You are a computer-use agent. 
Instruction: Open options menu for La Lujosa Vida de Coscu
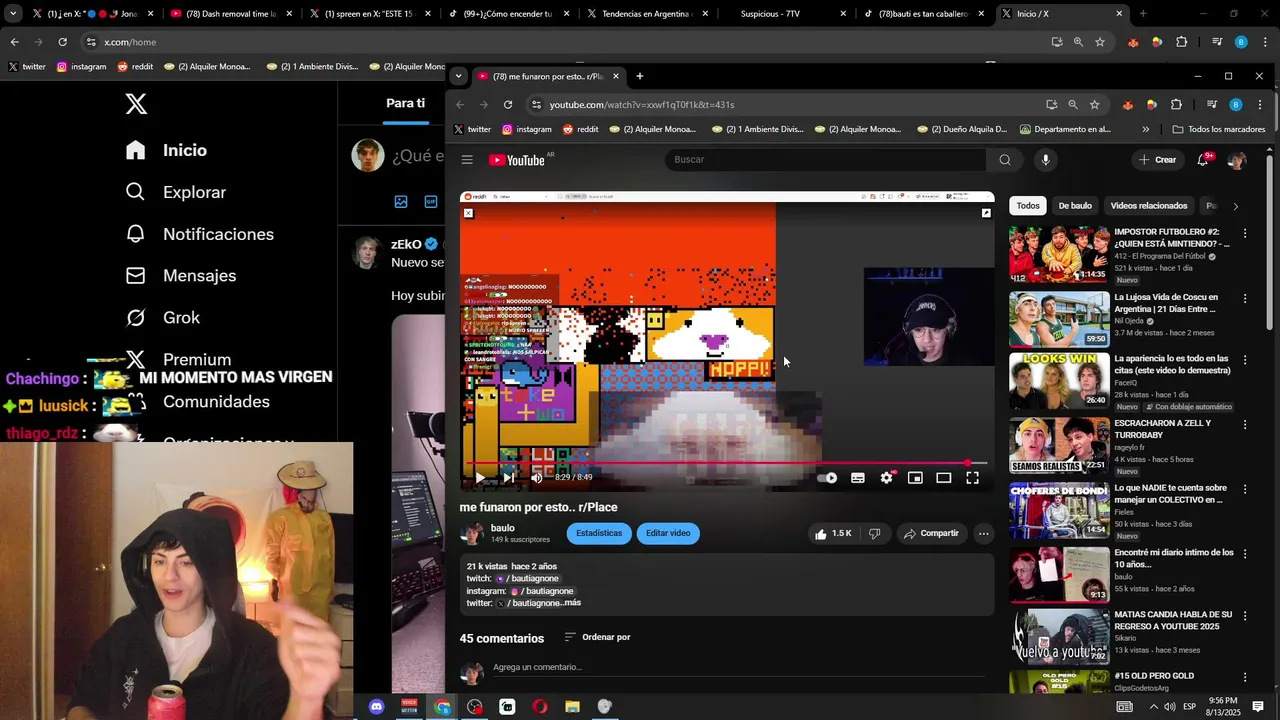(1245, 299)
